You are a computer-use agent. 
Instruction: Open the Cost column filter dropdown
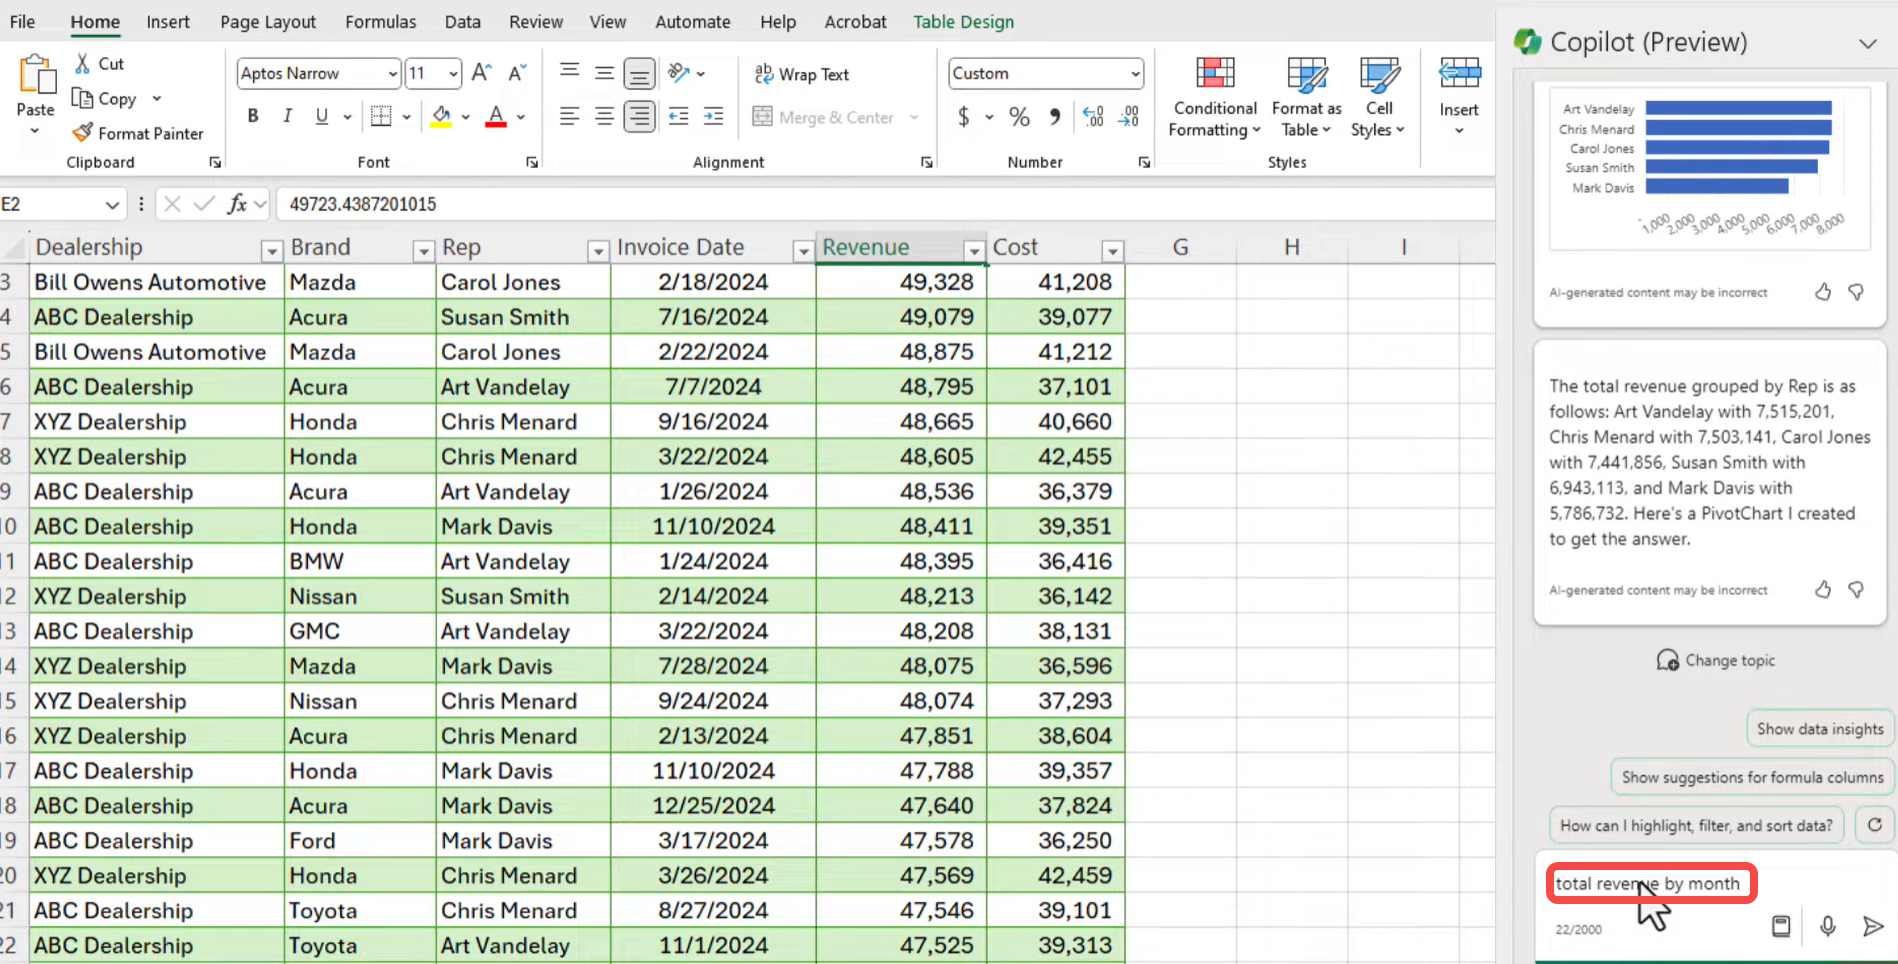coord(1112,251)
